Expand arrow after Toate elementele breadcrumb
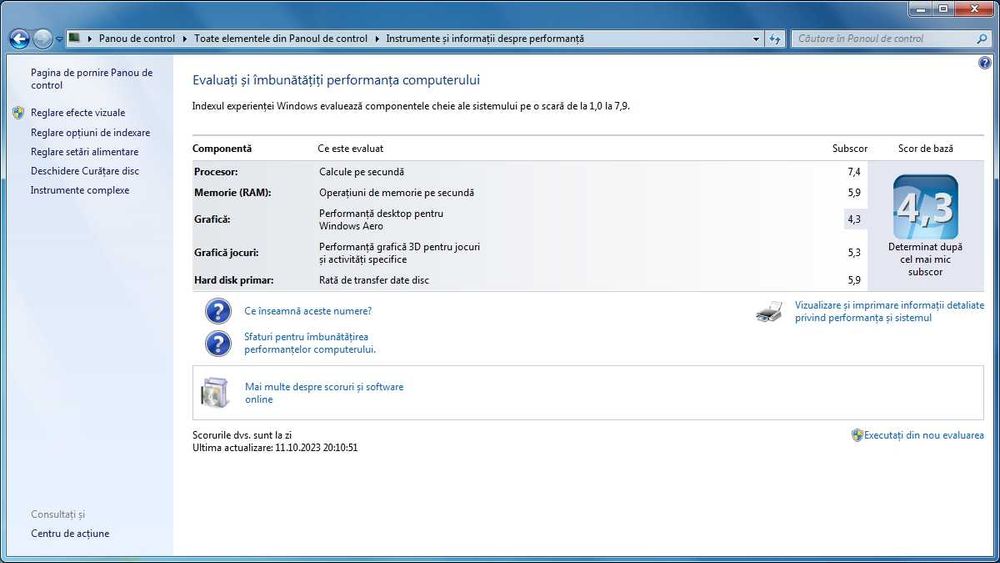1000x563 pixels. pos(377,39)
